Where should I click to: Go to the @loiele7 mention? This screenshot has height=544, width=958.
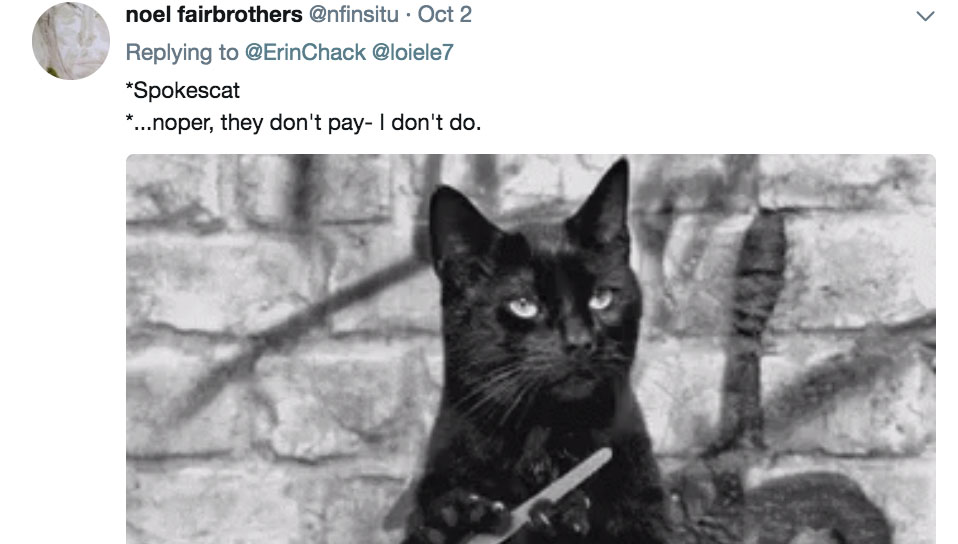412,53
